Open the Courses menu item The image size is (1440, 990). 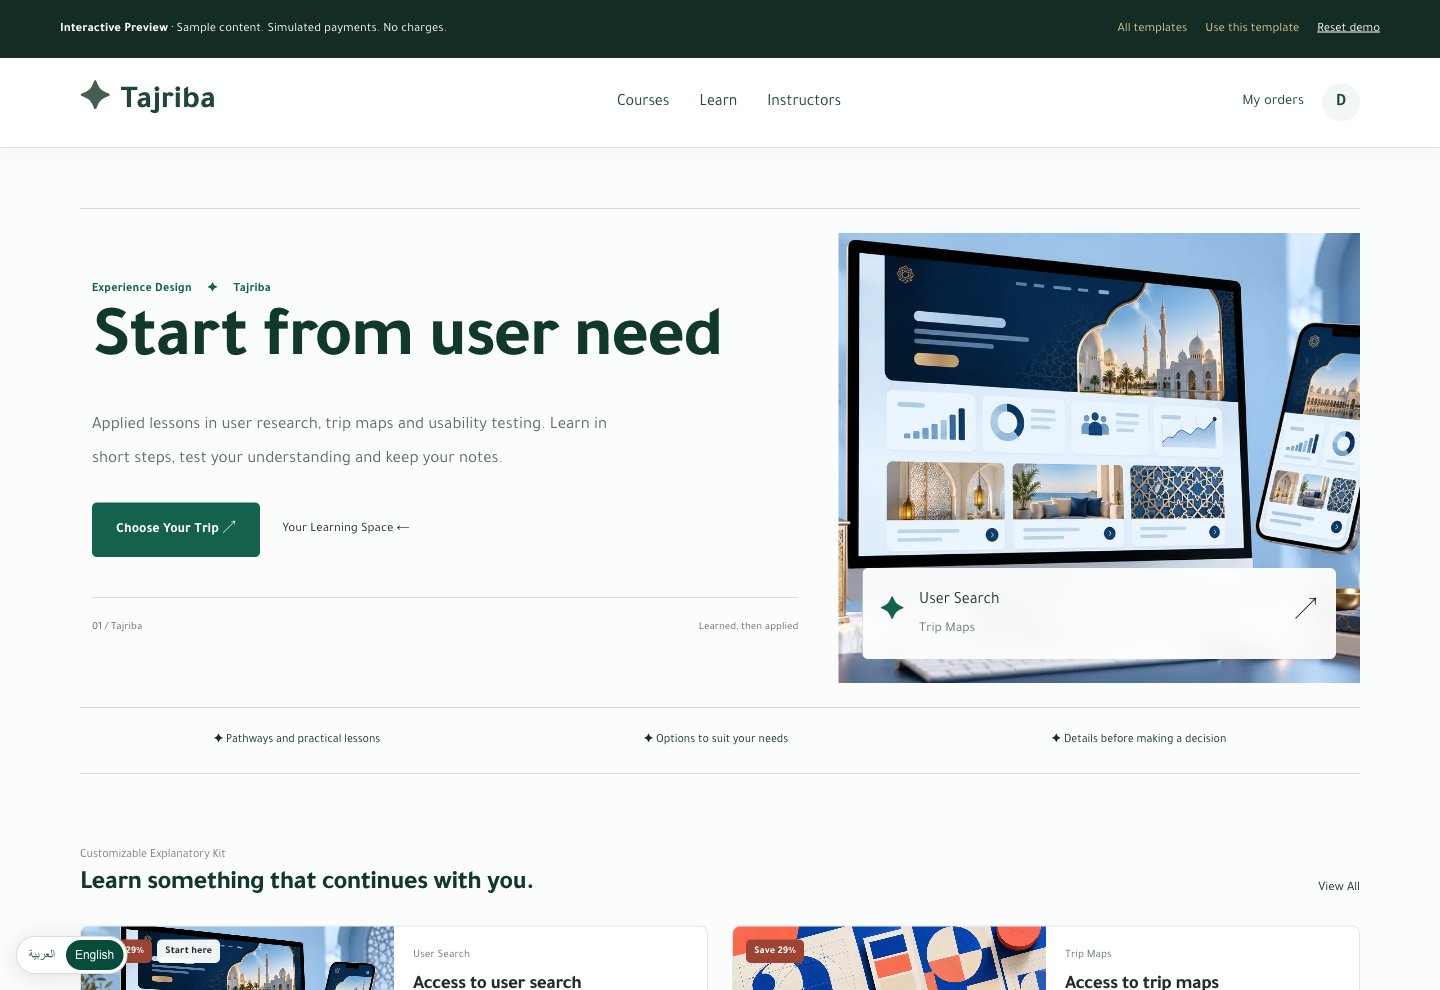coord(643,100)
